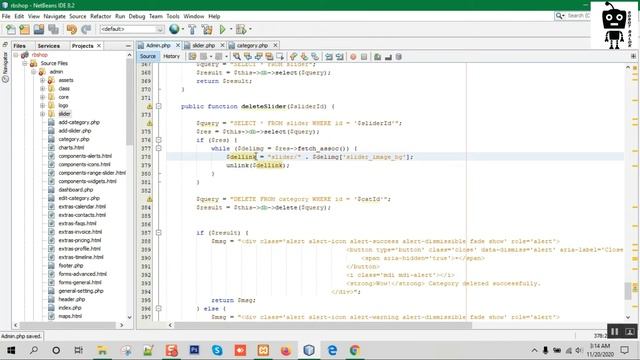Screen dimensions: 640x360
Task: Click the editor vertical scrollbar thumb
Action: [628, 291]
